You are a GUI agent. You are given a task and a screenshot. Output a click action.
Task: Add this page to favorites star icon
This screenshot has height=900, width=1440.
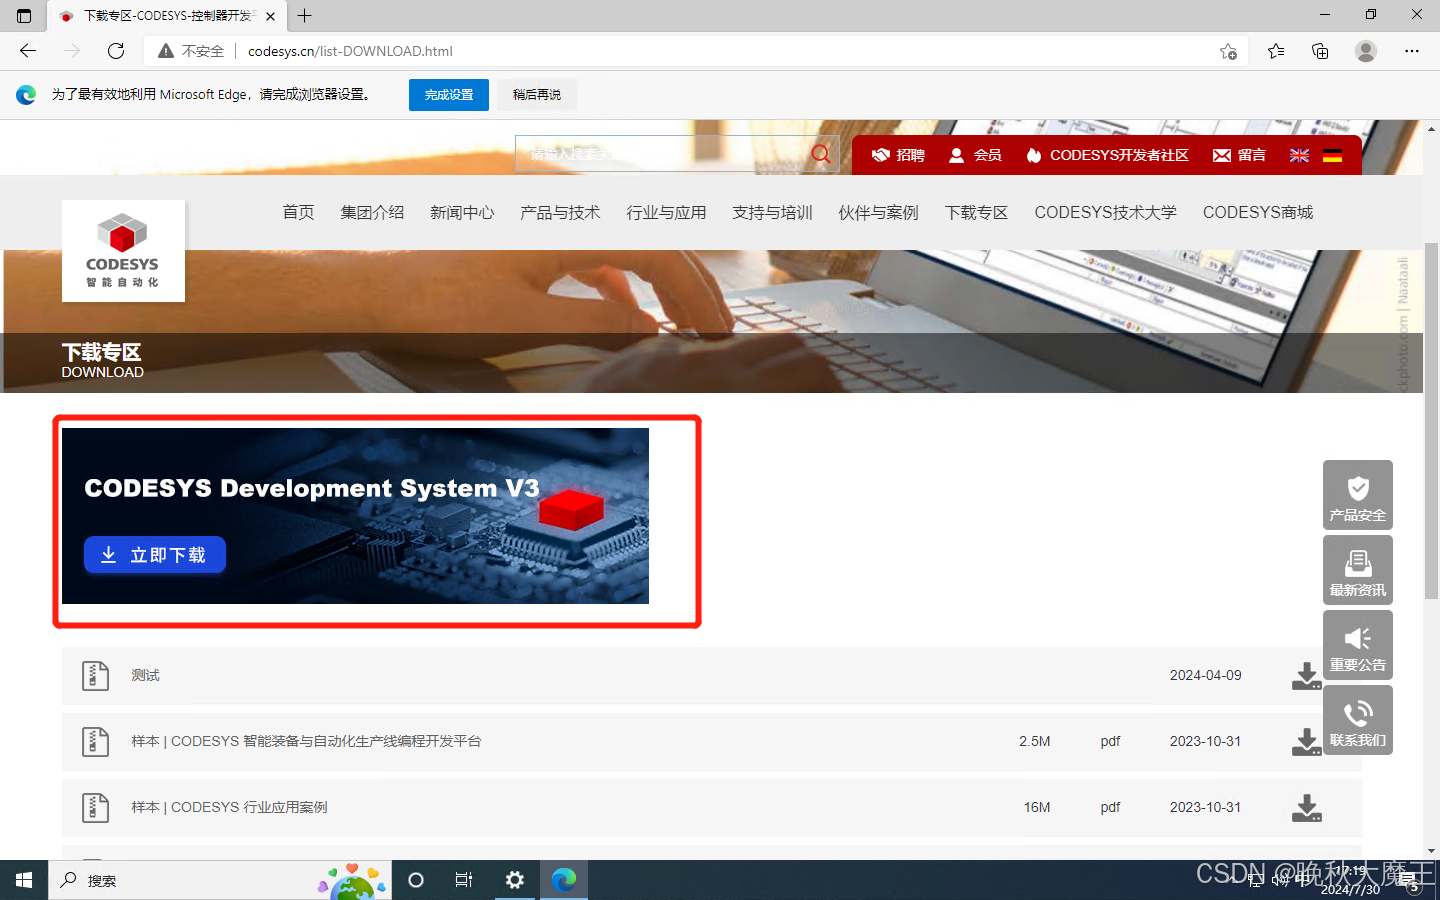pyautogui.click(x=1228, y=51)
